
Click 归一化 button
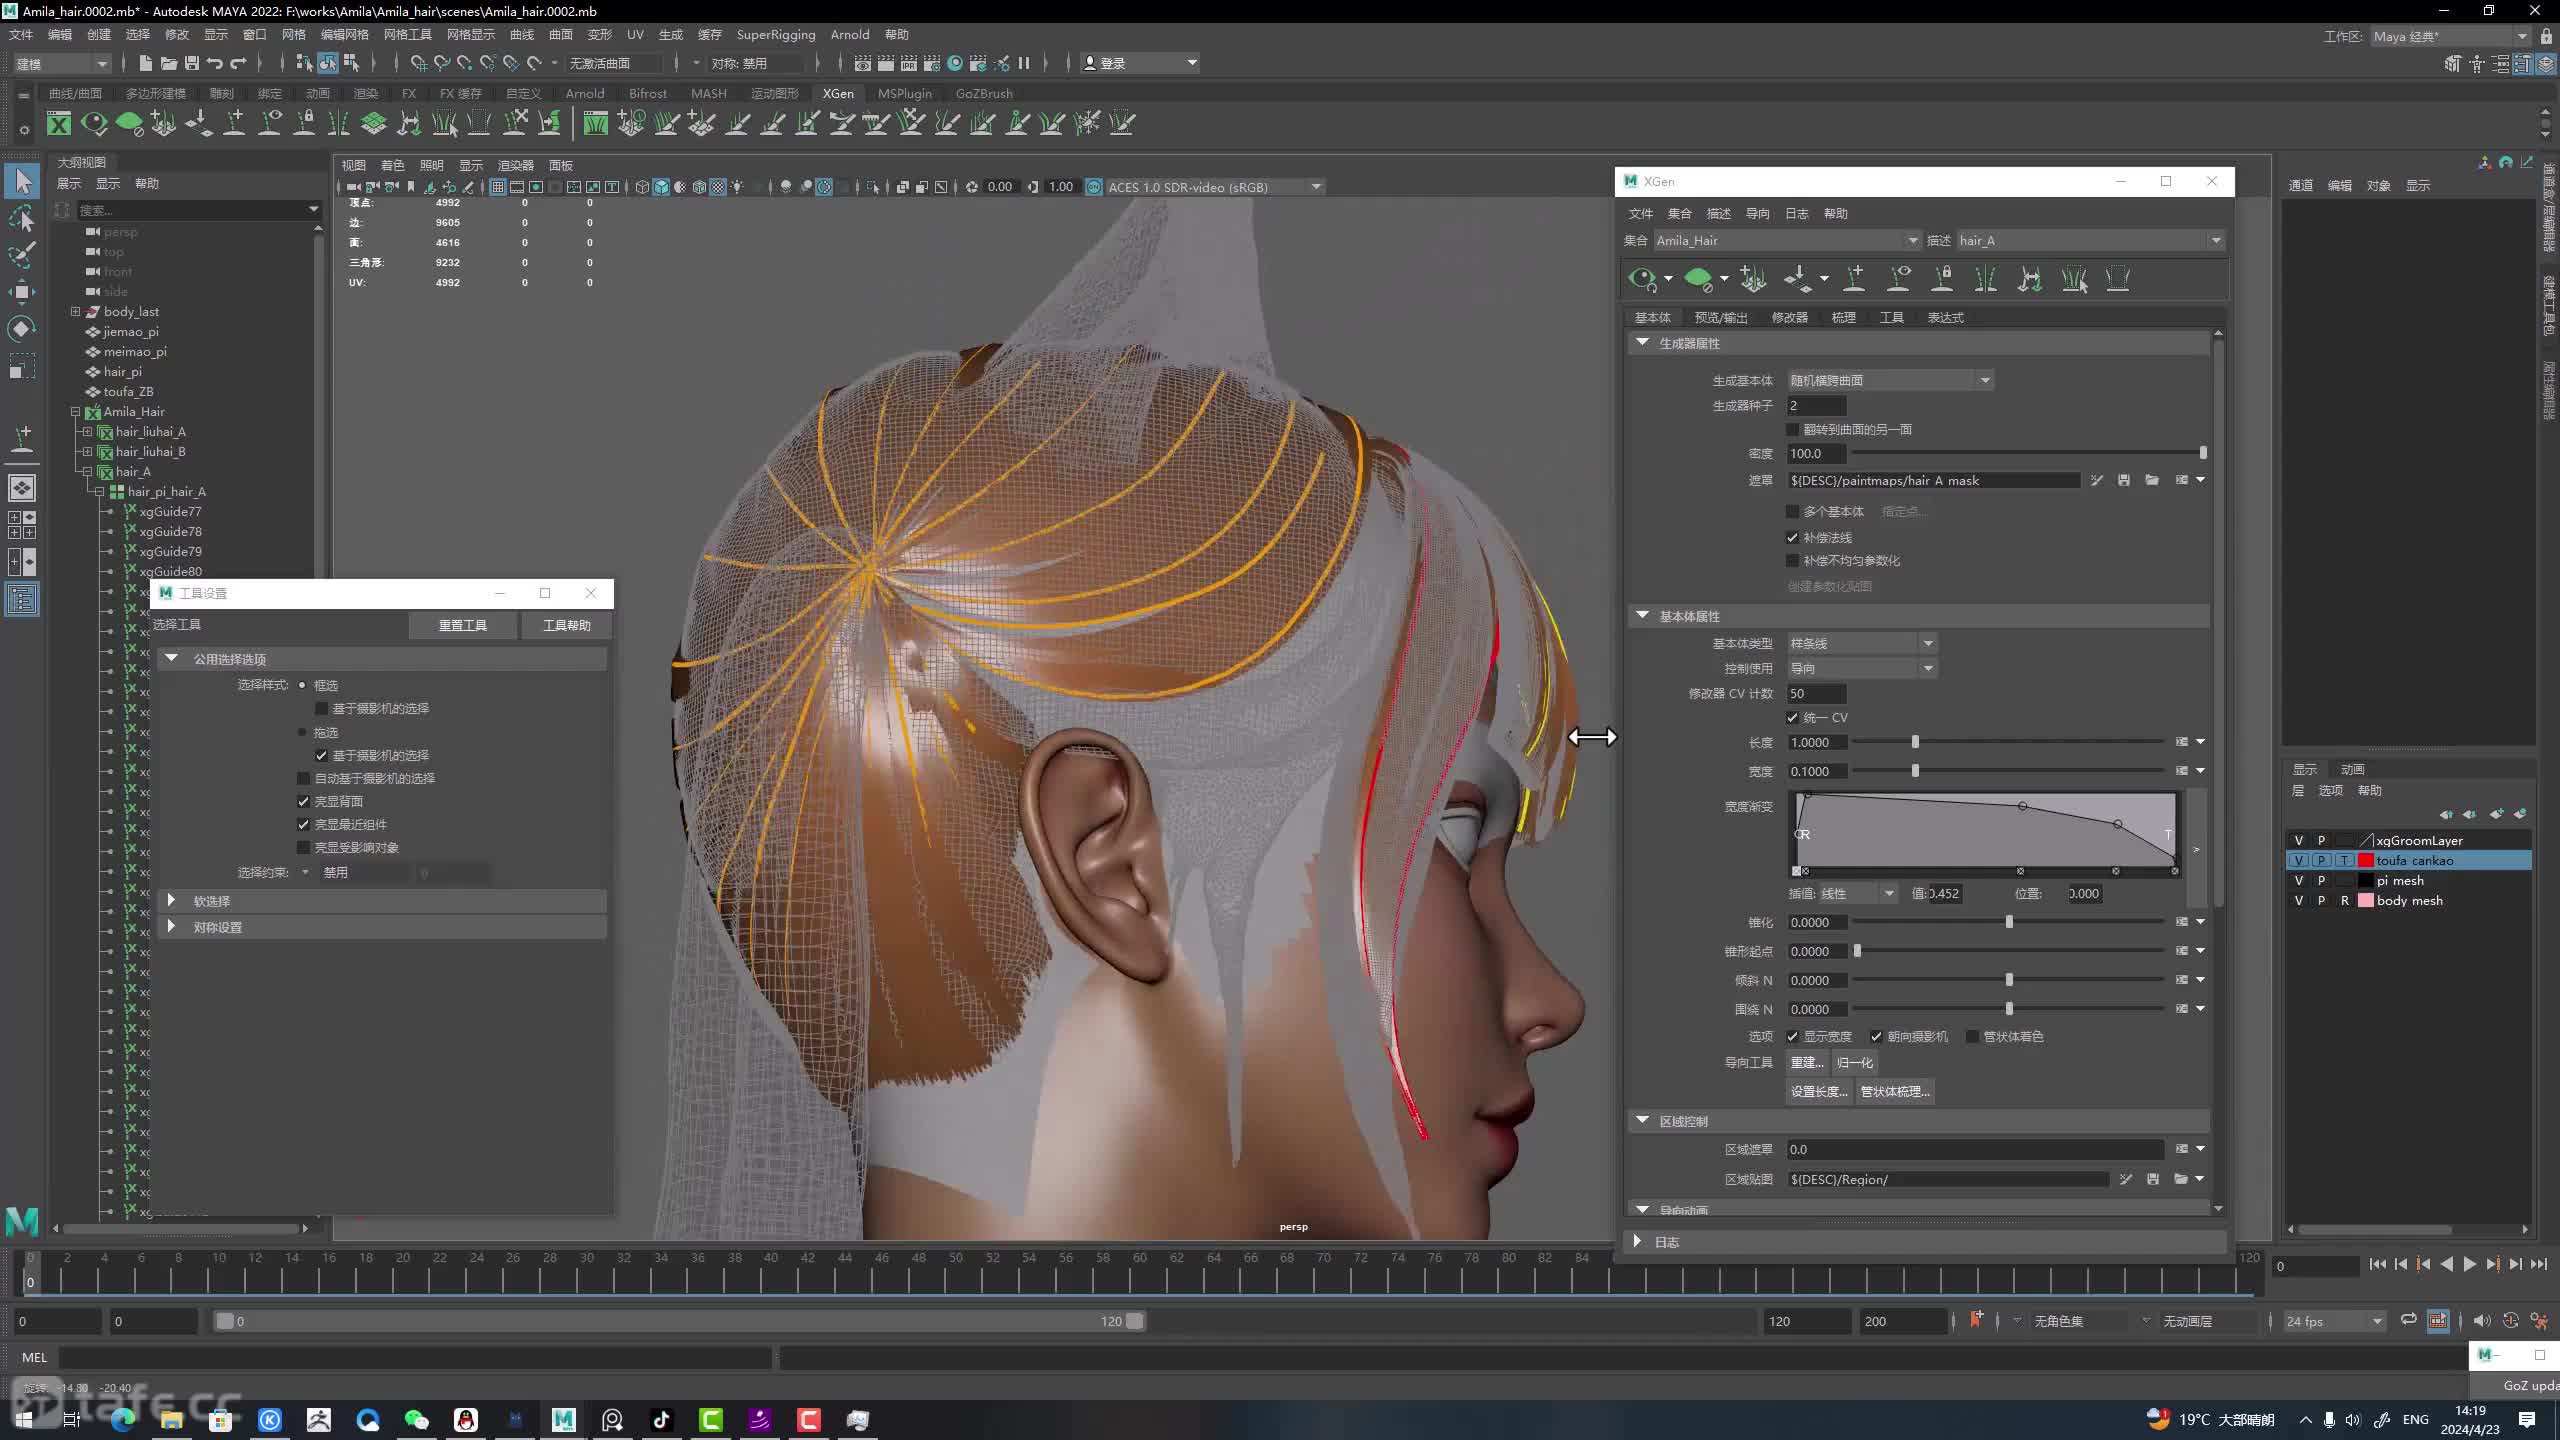pos(1855,1062)
